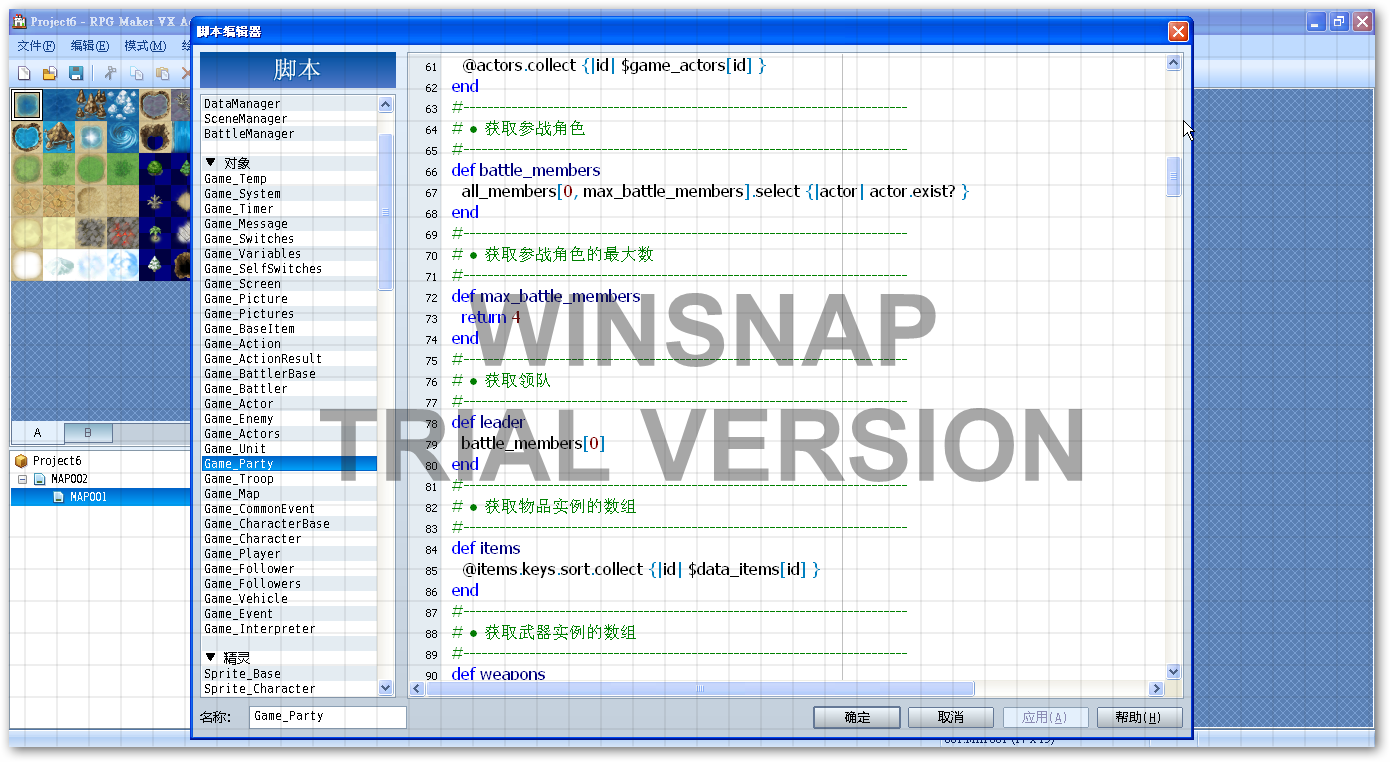Click the script list's scroll-up arrow
This screenshot has height=762, width=1390.
(x=386, y=104)
